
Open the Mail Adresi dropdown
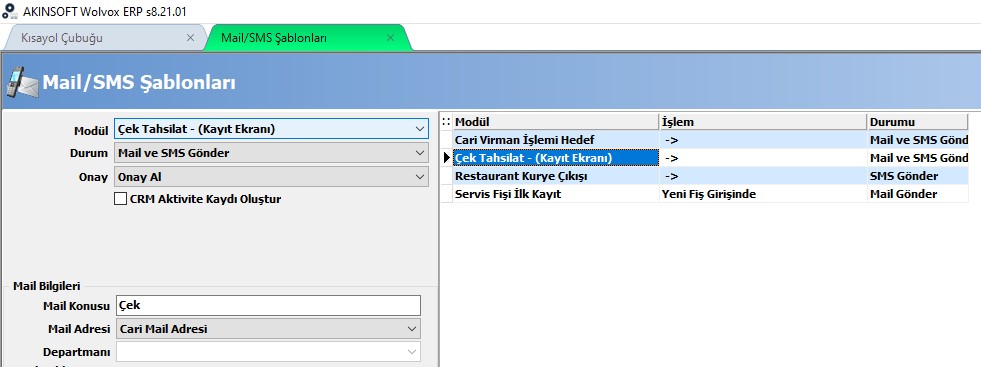[x=411, y=329]
